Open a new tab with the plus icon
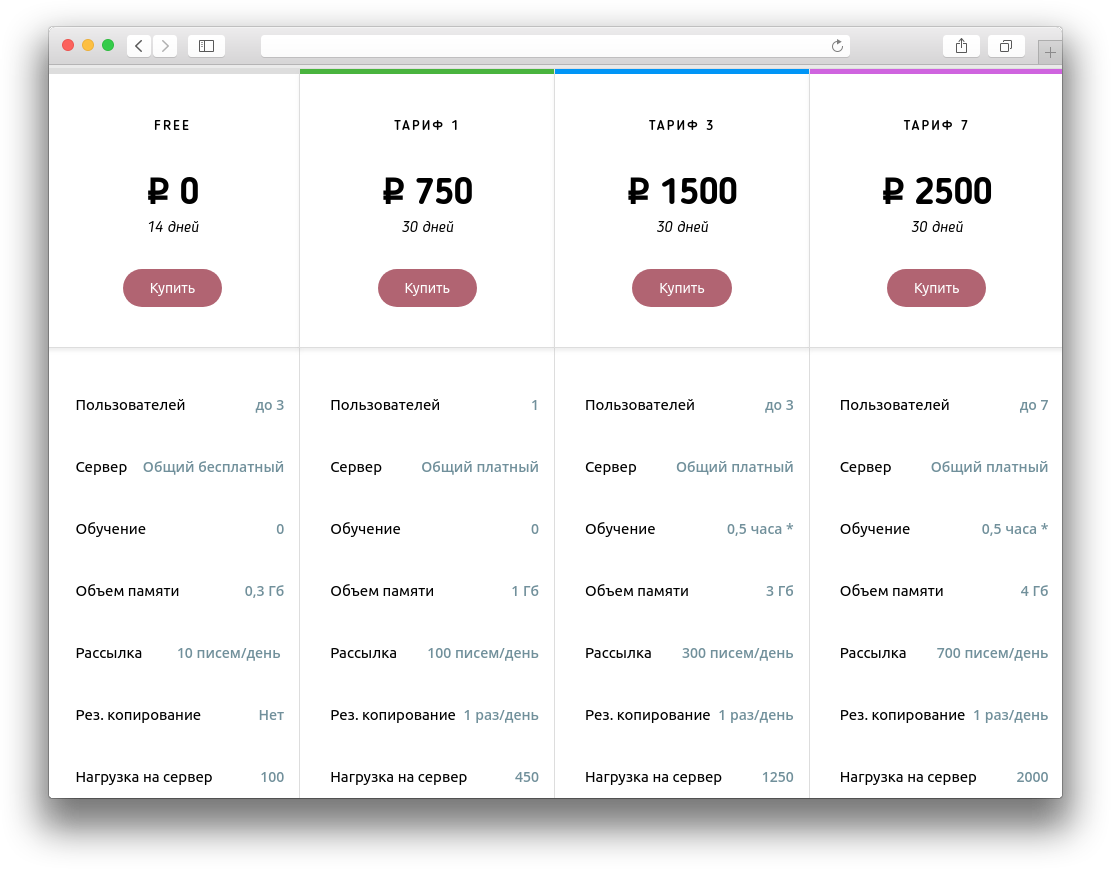 coord(1049,52)
